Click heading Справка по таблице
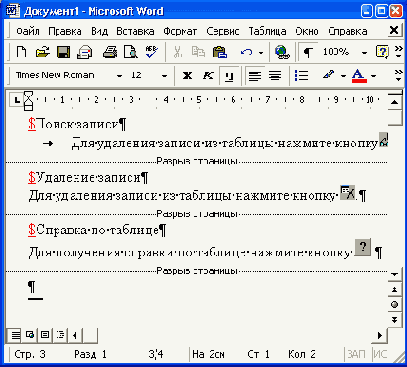407x367 pixels. (97, 230)
